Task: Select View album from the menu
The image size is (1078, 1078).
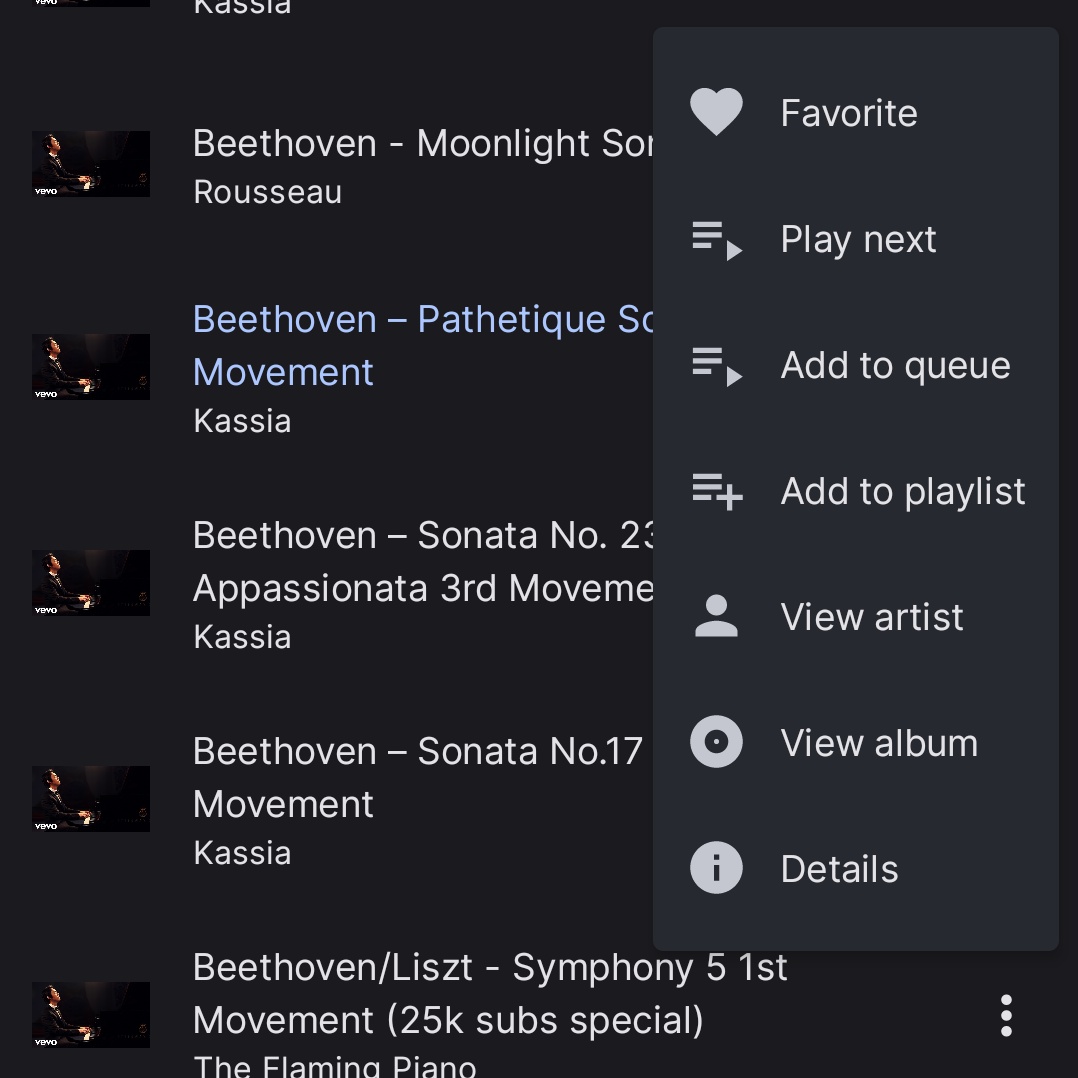Action: pyautogui.click(x=879, y=742)
